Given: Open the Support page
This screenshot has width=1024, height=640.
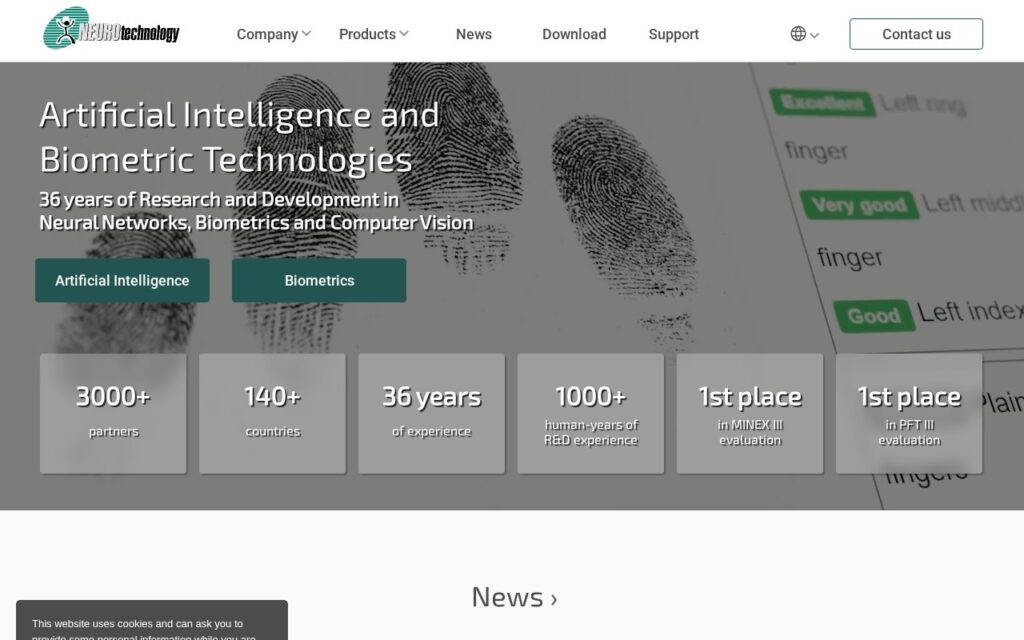Looking at the screenshot, I should point(673,34).
